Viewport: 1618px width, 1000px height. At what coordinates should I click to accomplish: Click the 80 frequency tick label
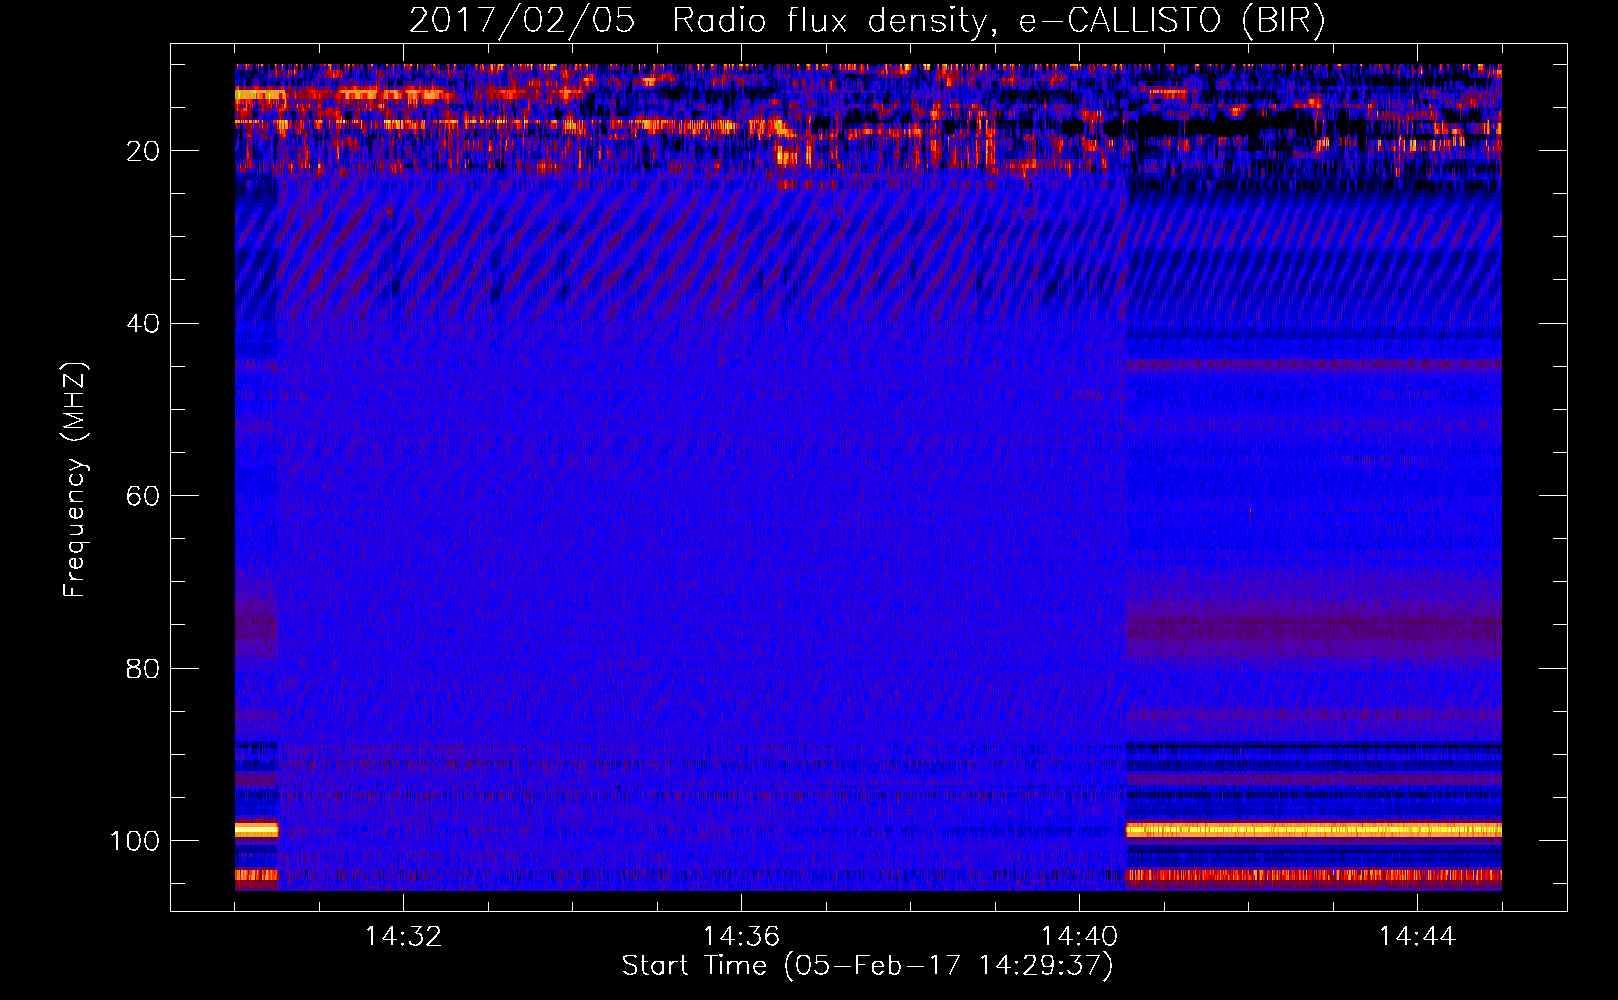tap(143, 668)
